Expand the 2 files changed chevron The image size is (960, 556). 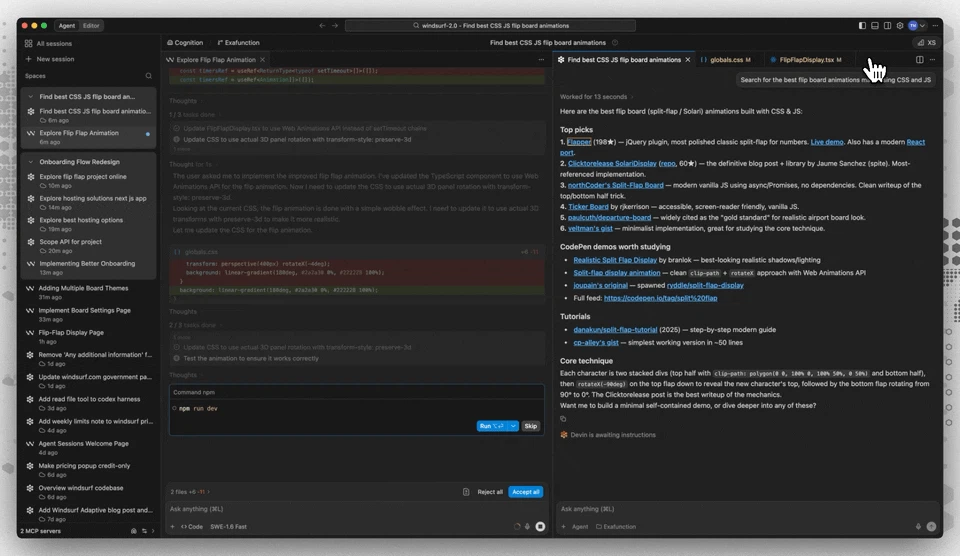tap(208, 492)
